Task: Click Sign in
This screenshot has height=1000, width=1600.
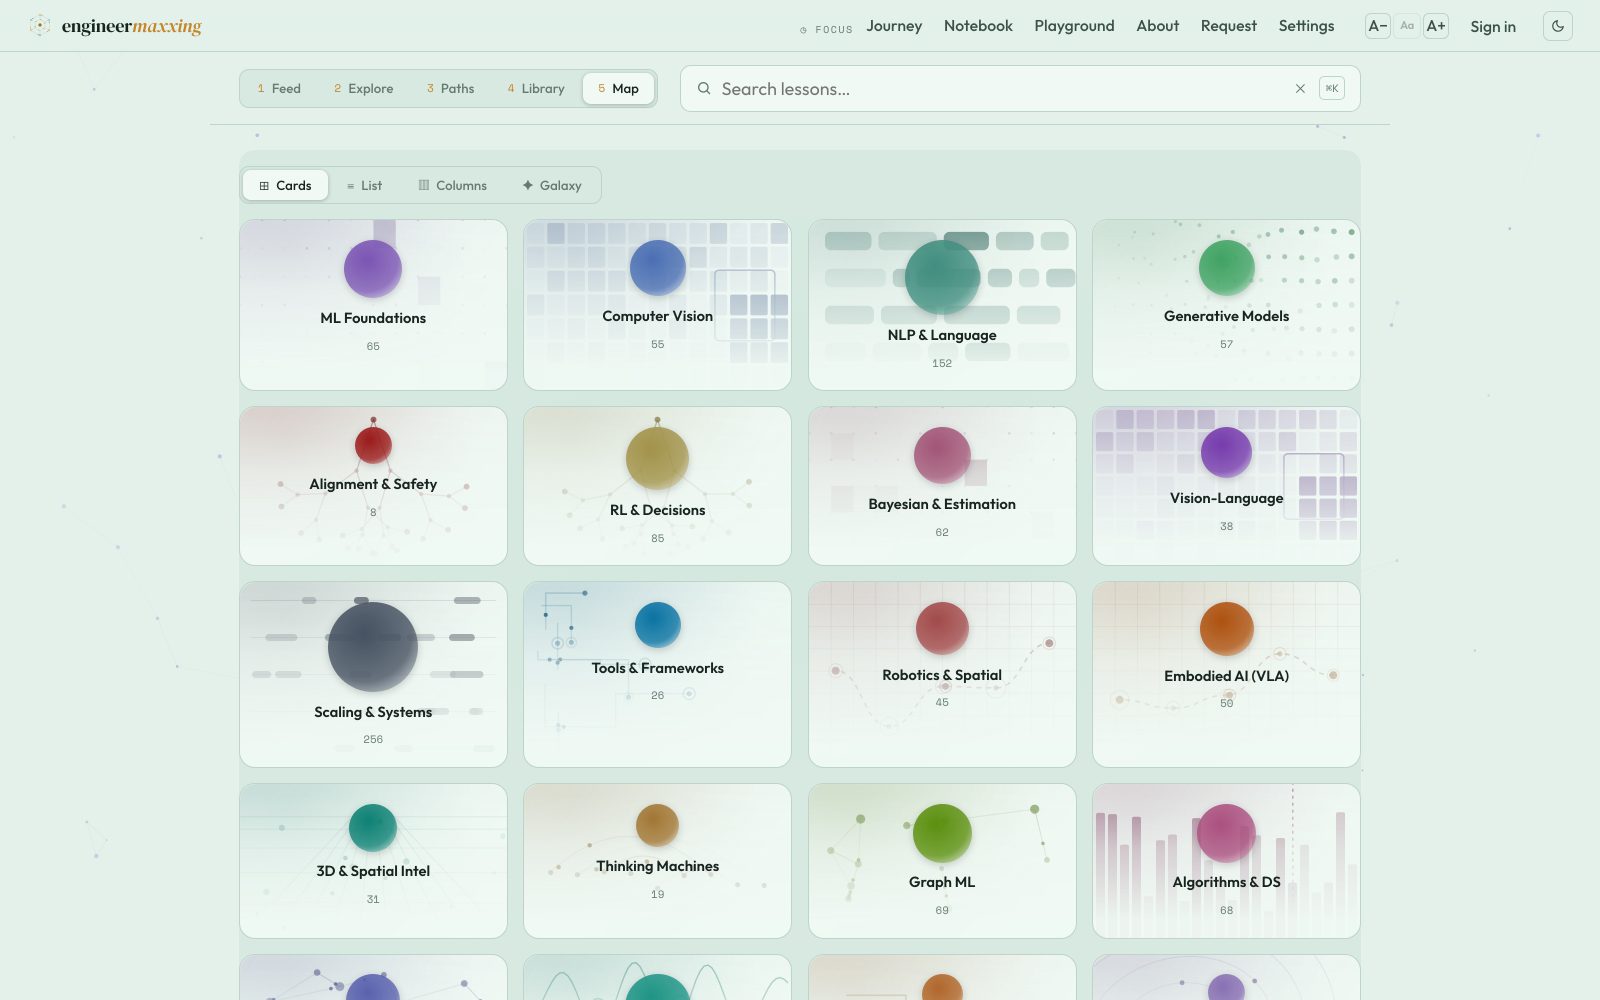Action: pos(1492,27)
